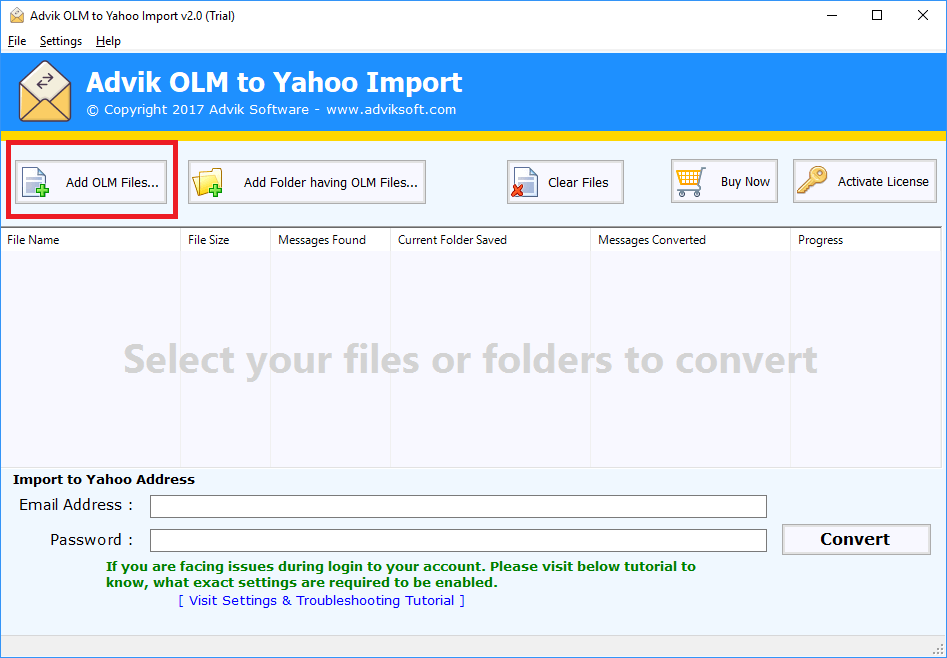This screenshot has width=947, height=658.
Task: Minimize the Advik window
Action: coord(831,16)
